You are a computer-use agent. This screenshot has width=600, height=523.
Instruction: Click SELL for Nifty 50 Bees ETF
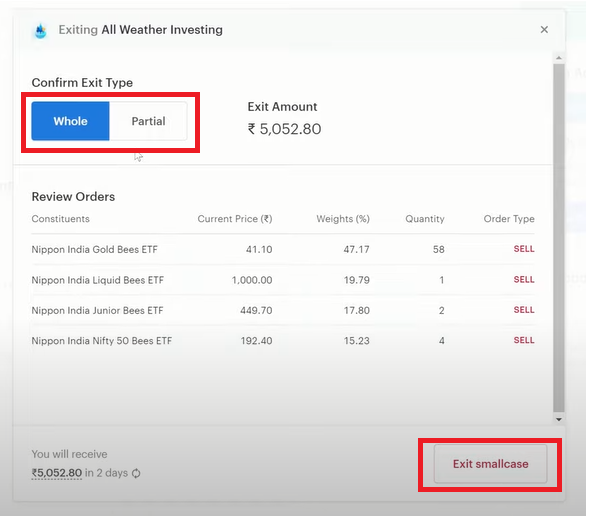[x=524, y=340]
